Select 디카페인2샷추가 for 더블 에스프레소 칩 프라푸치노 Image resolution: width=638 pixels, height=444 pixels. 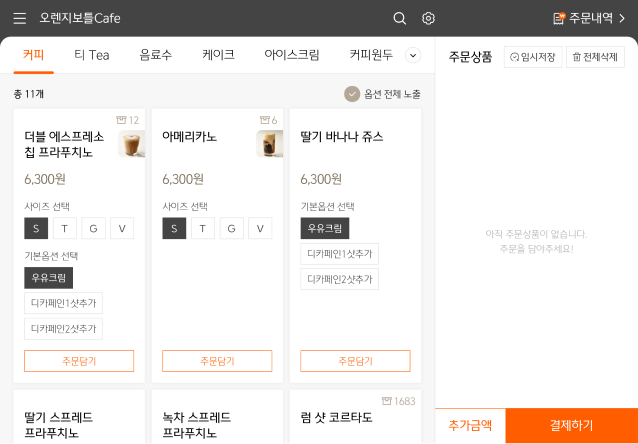point(63,328)
